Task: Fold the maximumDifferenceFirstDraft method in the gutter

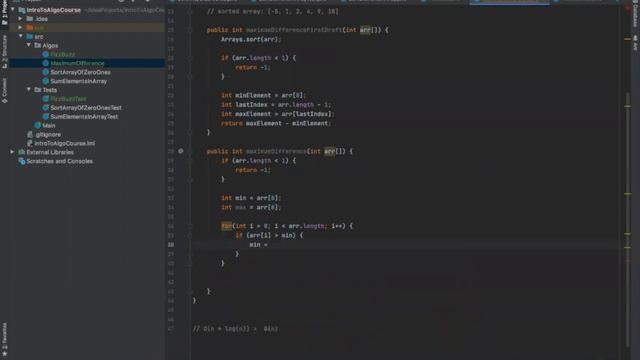Action: [190, 30]
